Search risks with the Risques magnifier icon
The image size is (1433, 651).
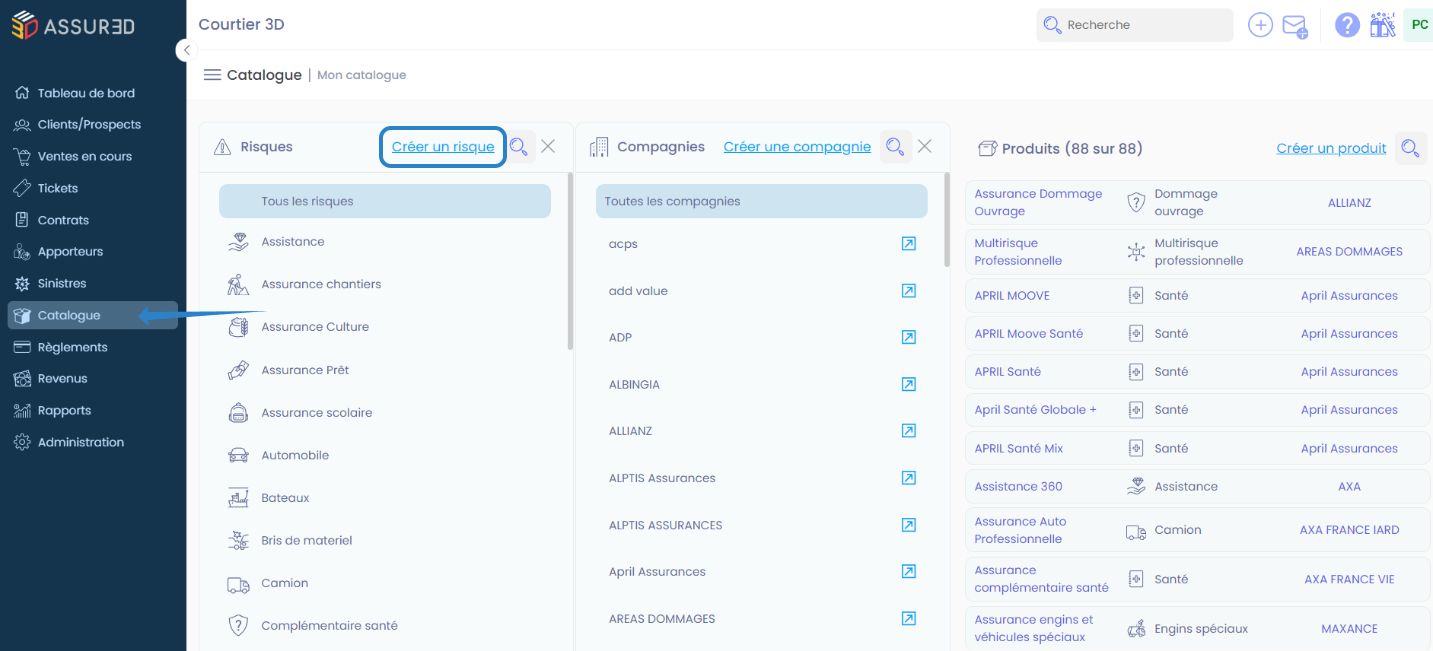(519, 147)
